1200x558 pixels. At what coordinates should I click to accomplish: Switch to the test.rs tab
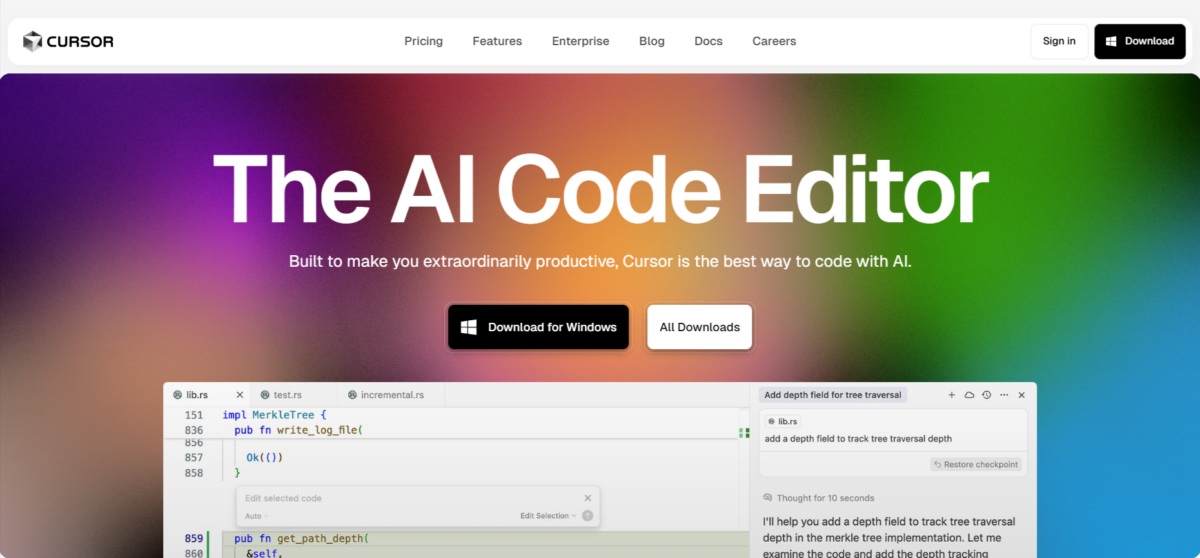287,395
